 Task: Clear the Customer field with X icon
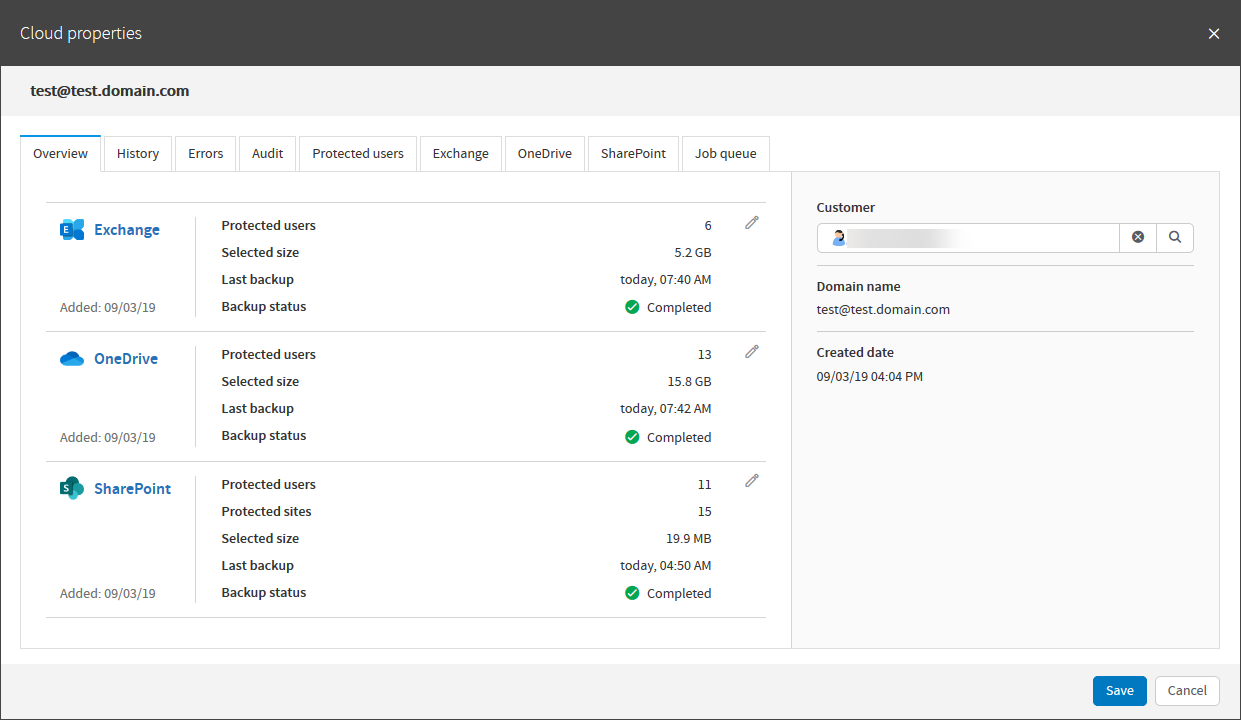[x=1138, y=238]
